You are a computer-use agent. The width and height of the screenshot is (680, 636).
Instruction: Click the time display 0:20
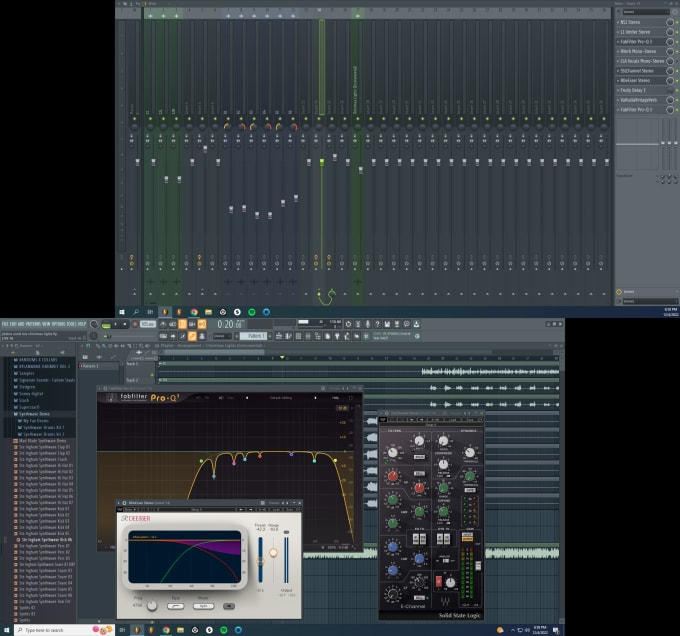(230, 324)
